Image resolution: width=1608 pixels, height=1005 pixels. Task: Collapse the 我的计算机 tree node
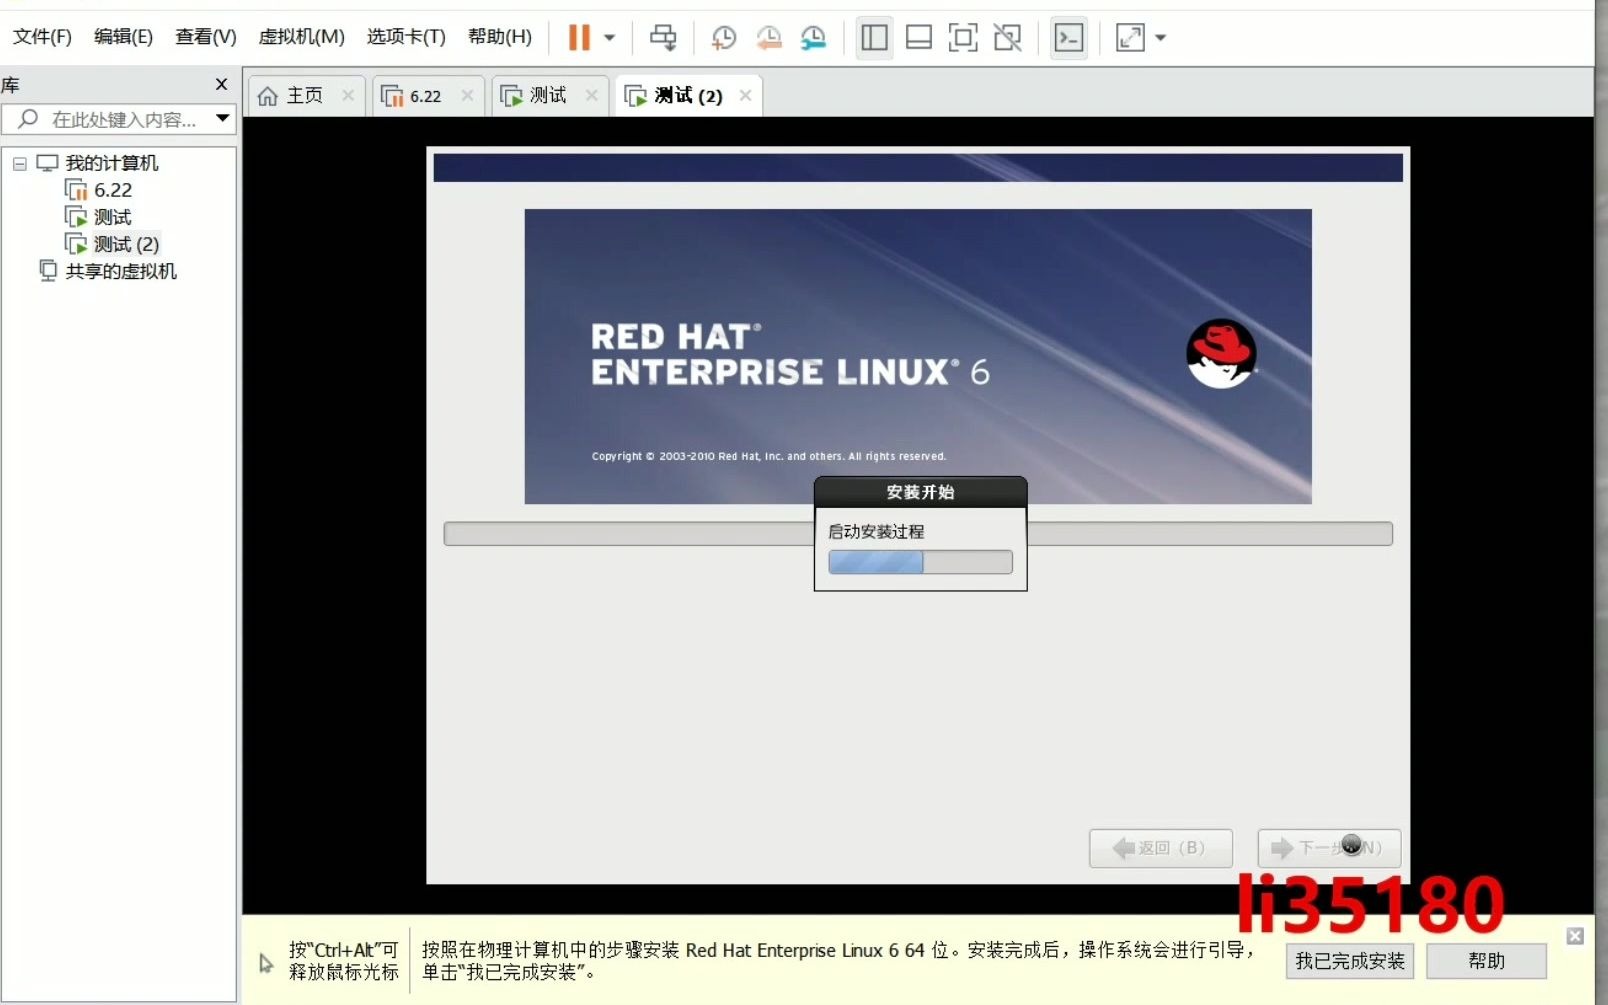coord(18,162)
